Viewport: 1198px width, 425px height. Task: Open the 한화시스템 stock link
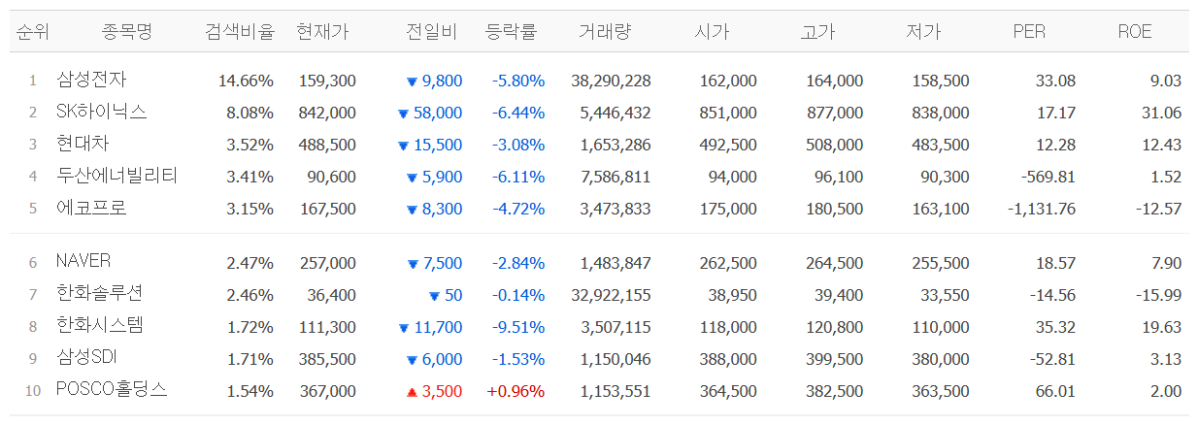(x=99, y=326)
